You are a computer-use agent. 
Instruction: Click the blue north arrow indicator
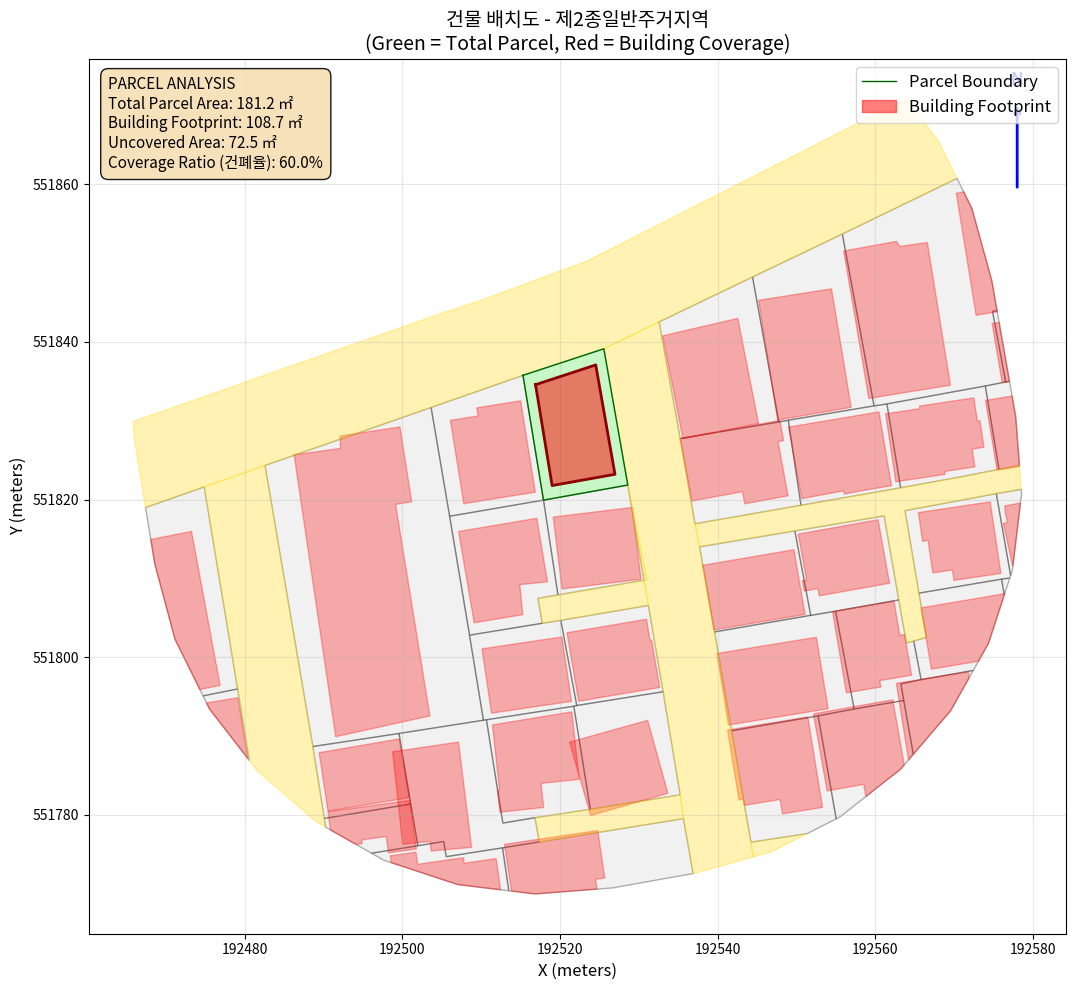[1017, 140]
